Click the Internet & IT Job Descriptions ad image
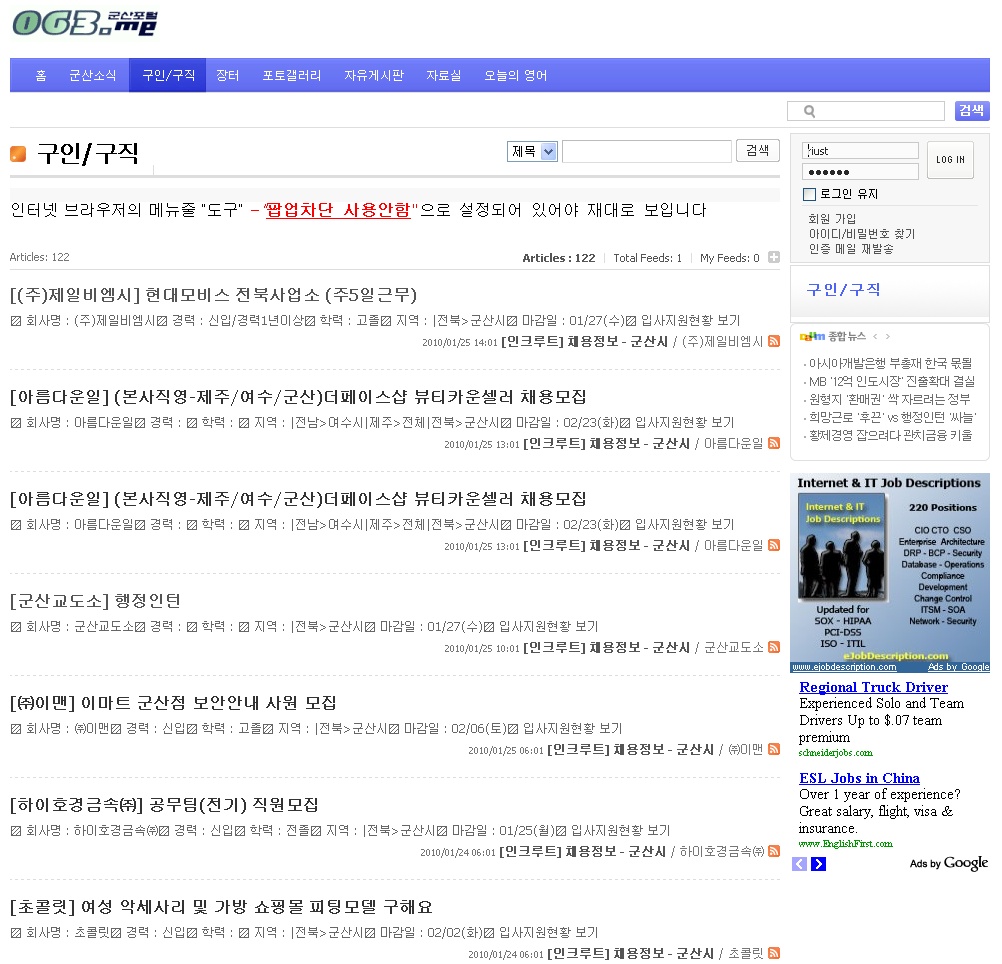Screen dimensions: 1002x964 [889, 572]
